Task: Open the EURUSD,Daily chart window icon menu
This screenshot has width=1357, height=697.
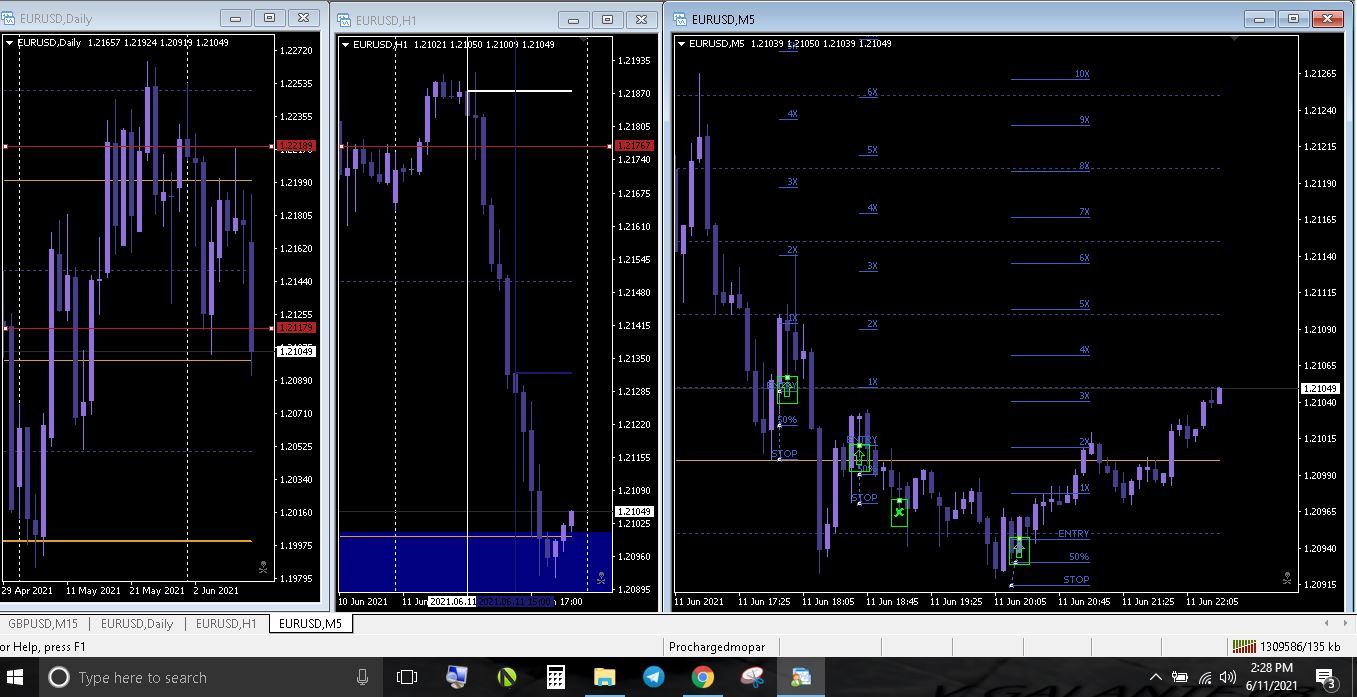Action: (8, 19)
